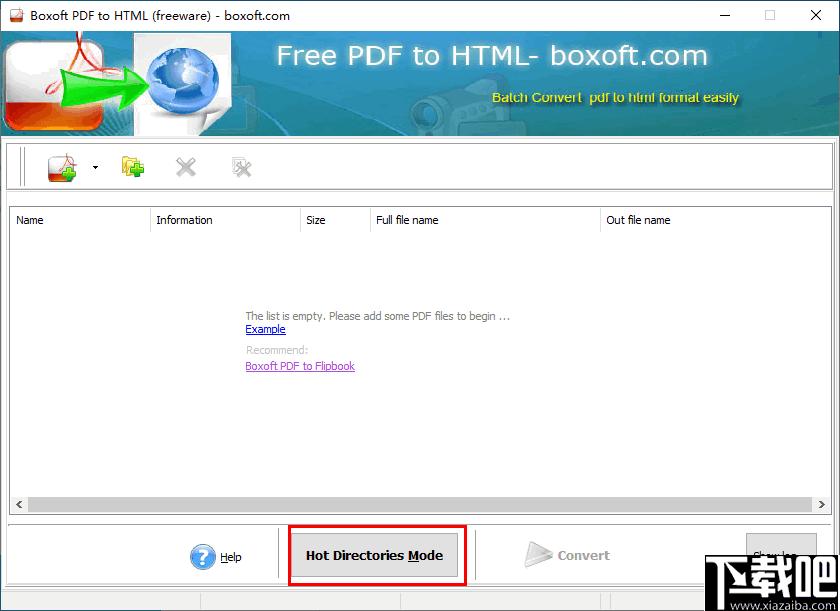The height and width of the screenshot is (611, 840).
Task: Open the Example link
Action: pos(265,329)
